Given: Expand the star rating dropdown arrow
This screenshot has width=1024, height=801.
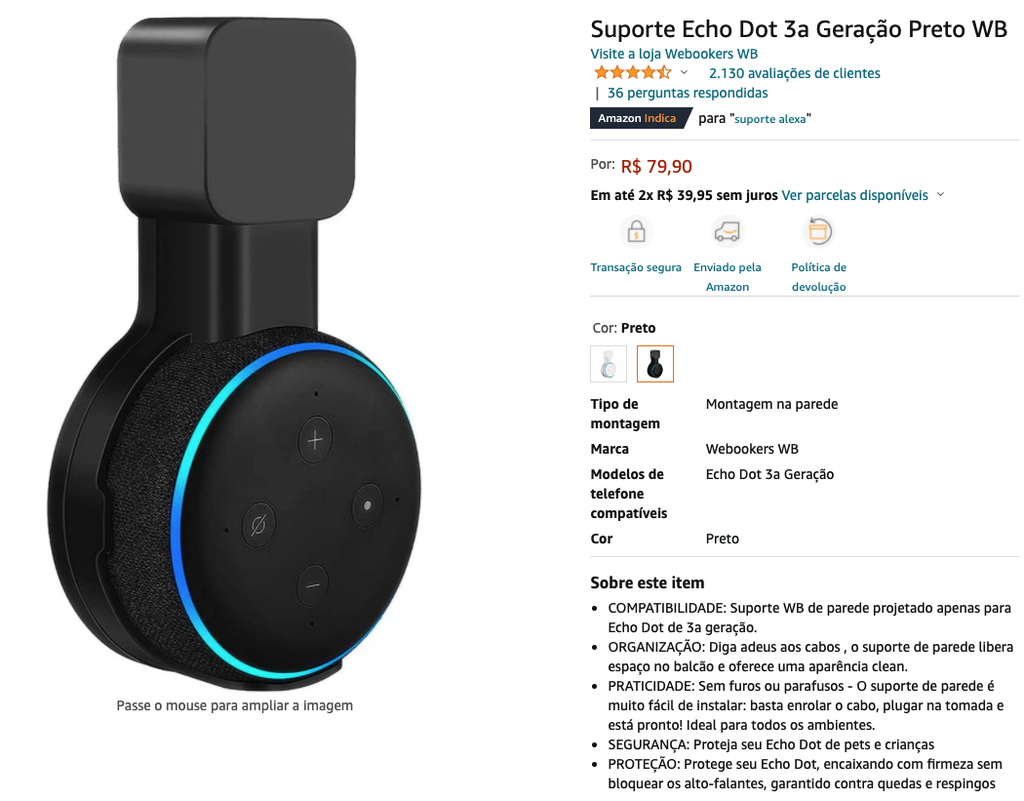Looking at the screenshot, I should [684, 72].
